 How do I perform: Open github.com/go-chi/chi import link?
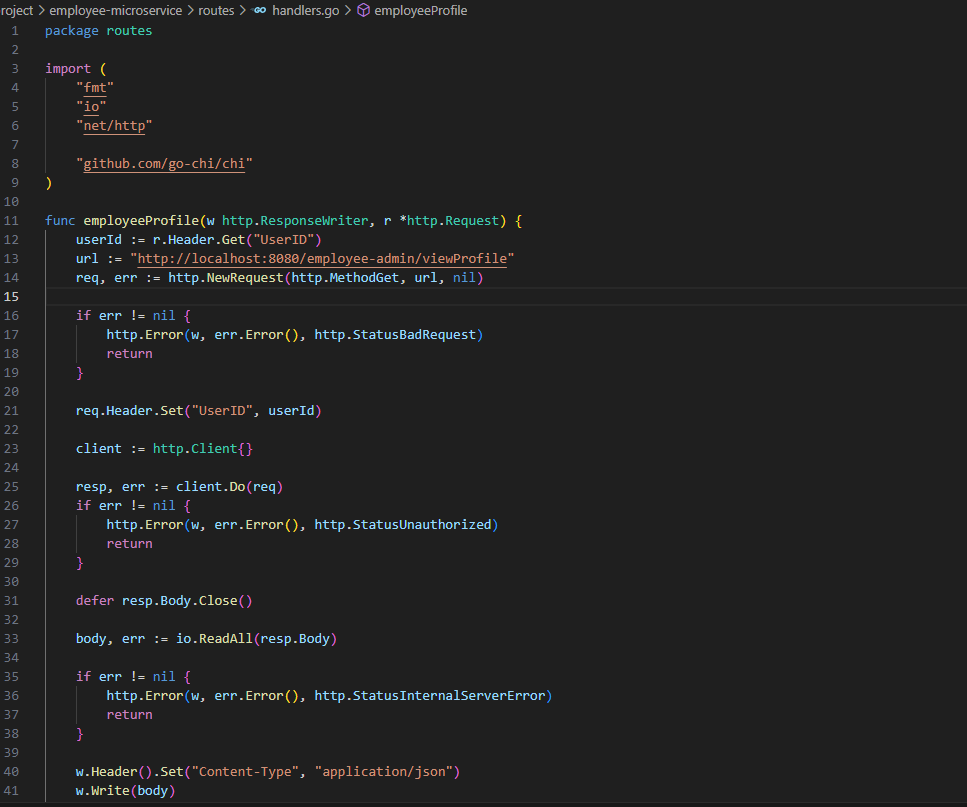[x=164, y=163]
